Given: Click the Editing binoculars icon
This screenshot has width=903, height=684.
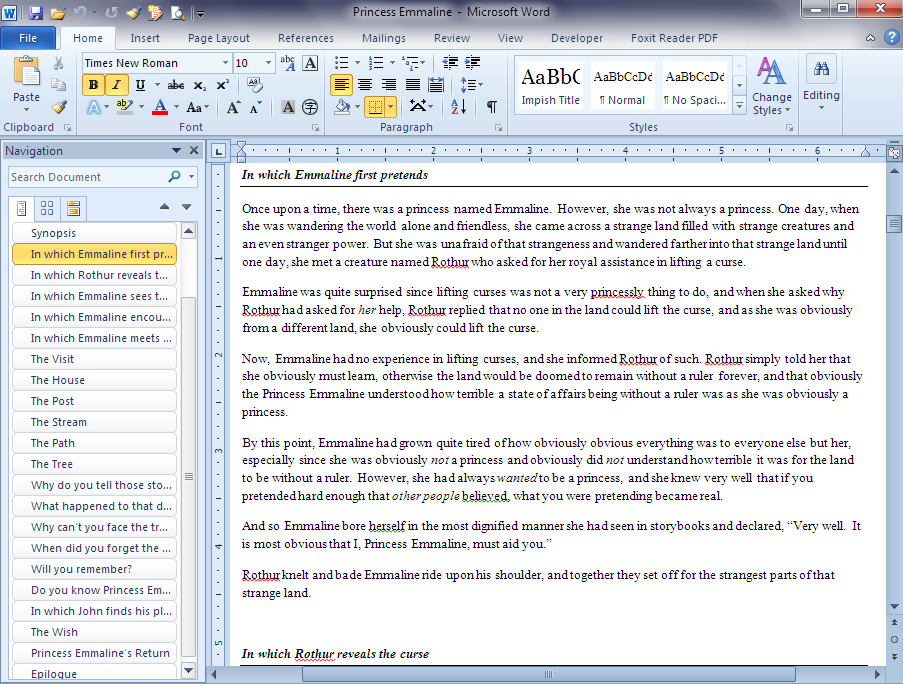Looking at the screenshot, I should 821,69.
